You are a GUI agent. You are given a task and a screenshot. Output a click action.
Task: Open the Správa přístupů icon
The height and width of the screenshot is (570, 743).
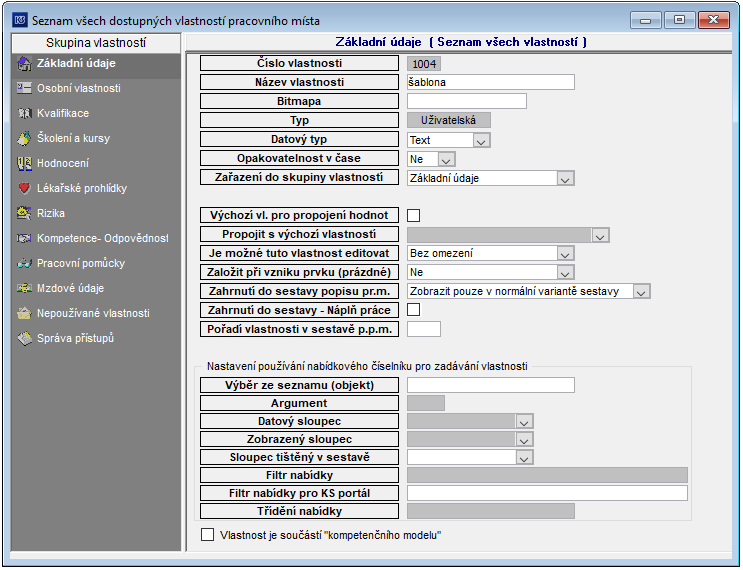point(24,338)
